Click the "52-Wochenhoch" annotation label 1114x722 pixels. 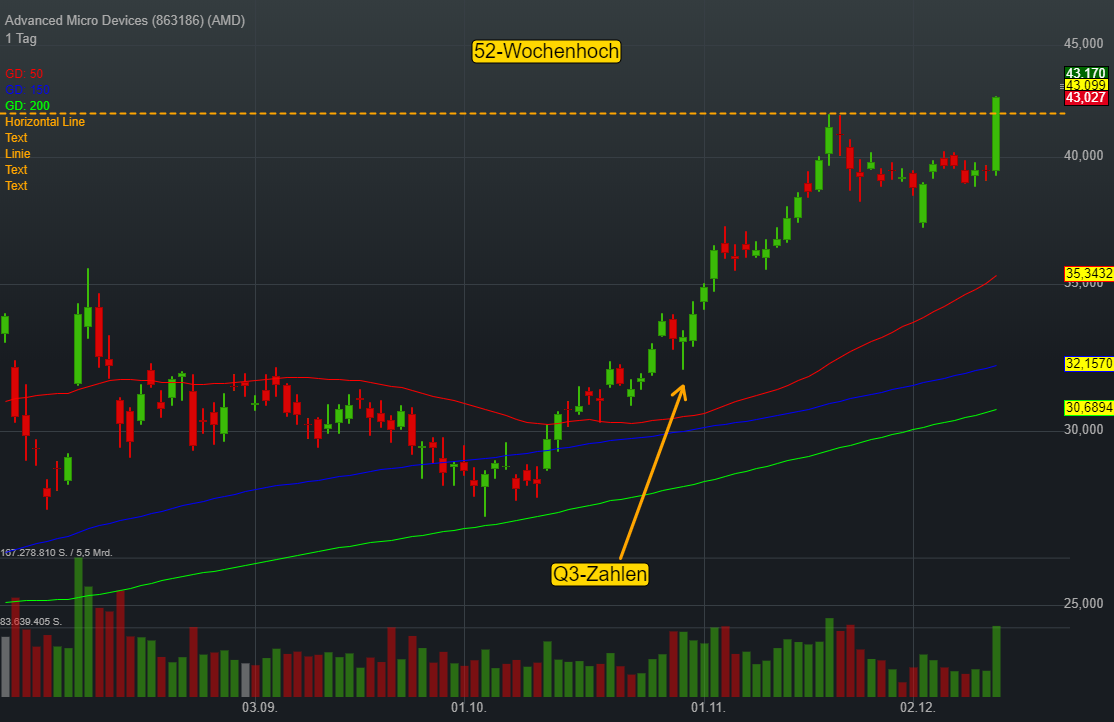(546, 51)
